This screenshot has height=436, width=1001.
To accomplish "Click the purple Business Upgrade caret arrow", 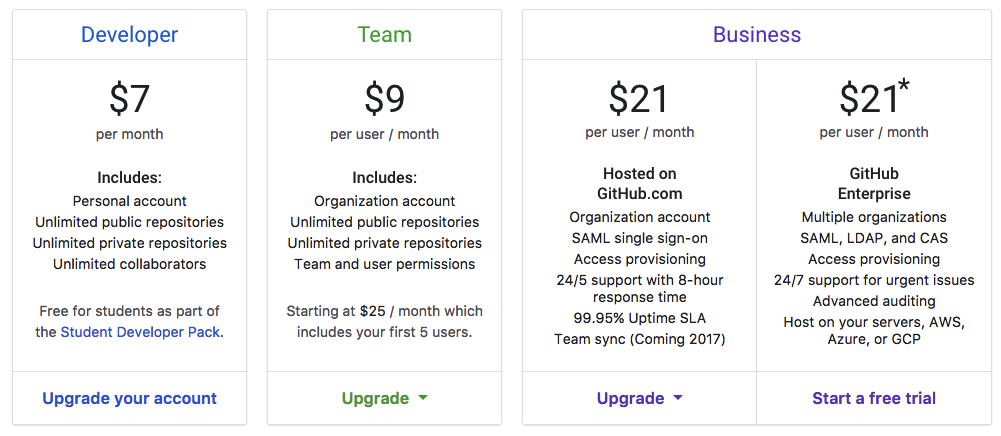I will [x=678, y=398].
